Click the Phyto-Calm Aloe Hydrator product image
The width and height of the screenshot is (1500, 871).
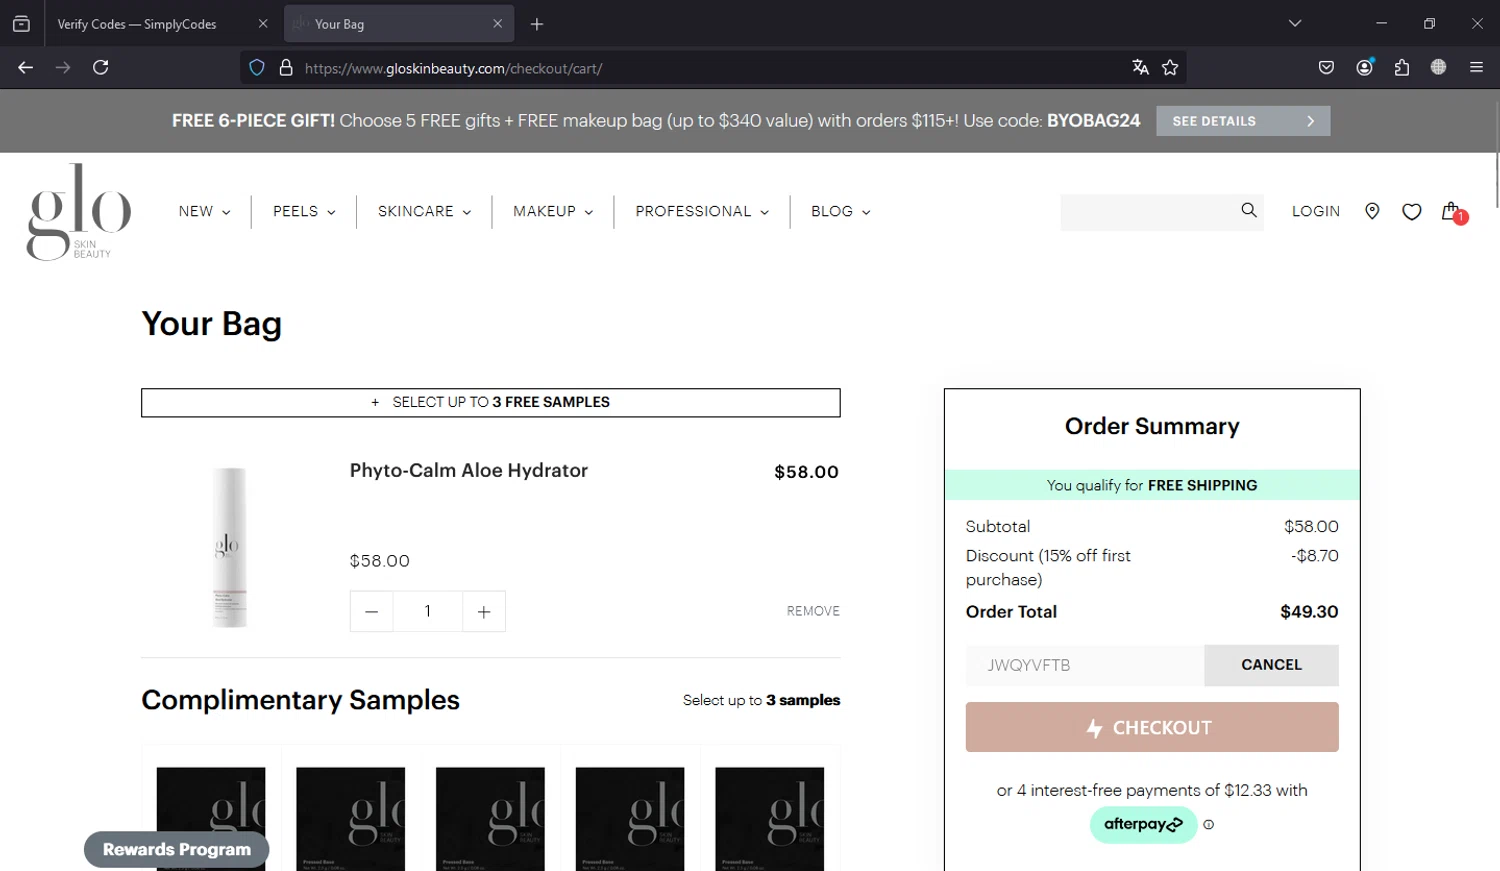pos(229,547)
